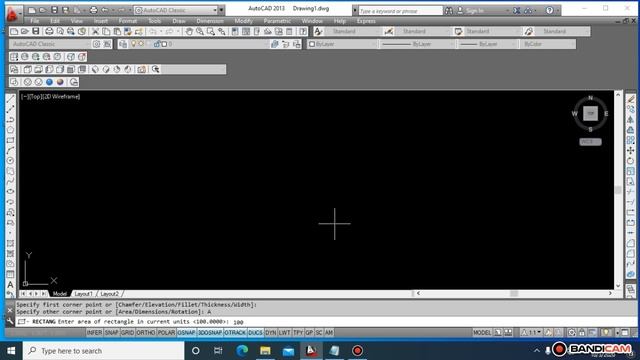Open the AutoCAD application menu logo
The image size is (640, 360).
[x=12, y=13]
